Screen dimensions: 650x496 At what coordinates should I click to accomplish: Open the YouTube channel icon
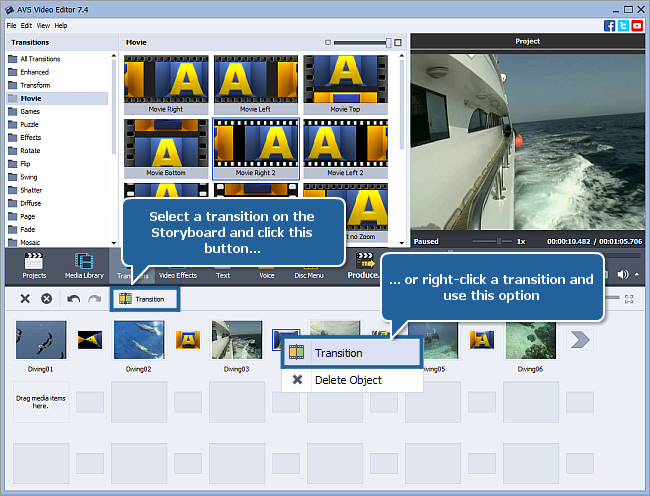click(x=637, y=26)
